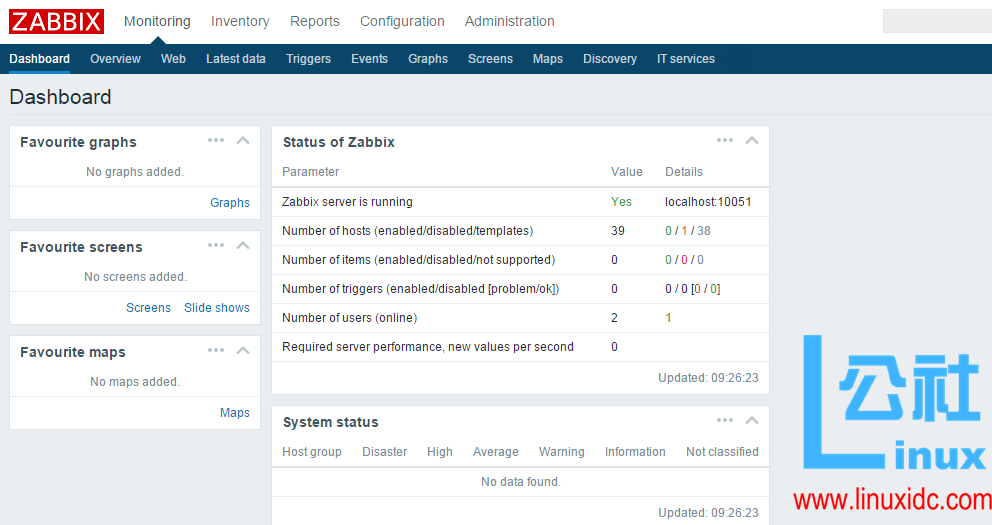
Task: Collapse the Favourite screens widget
Action: point(243,246)
